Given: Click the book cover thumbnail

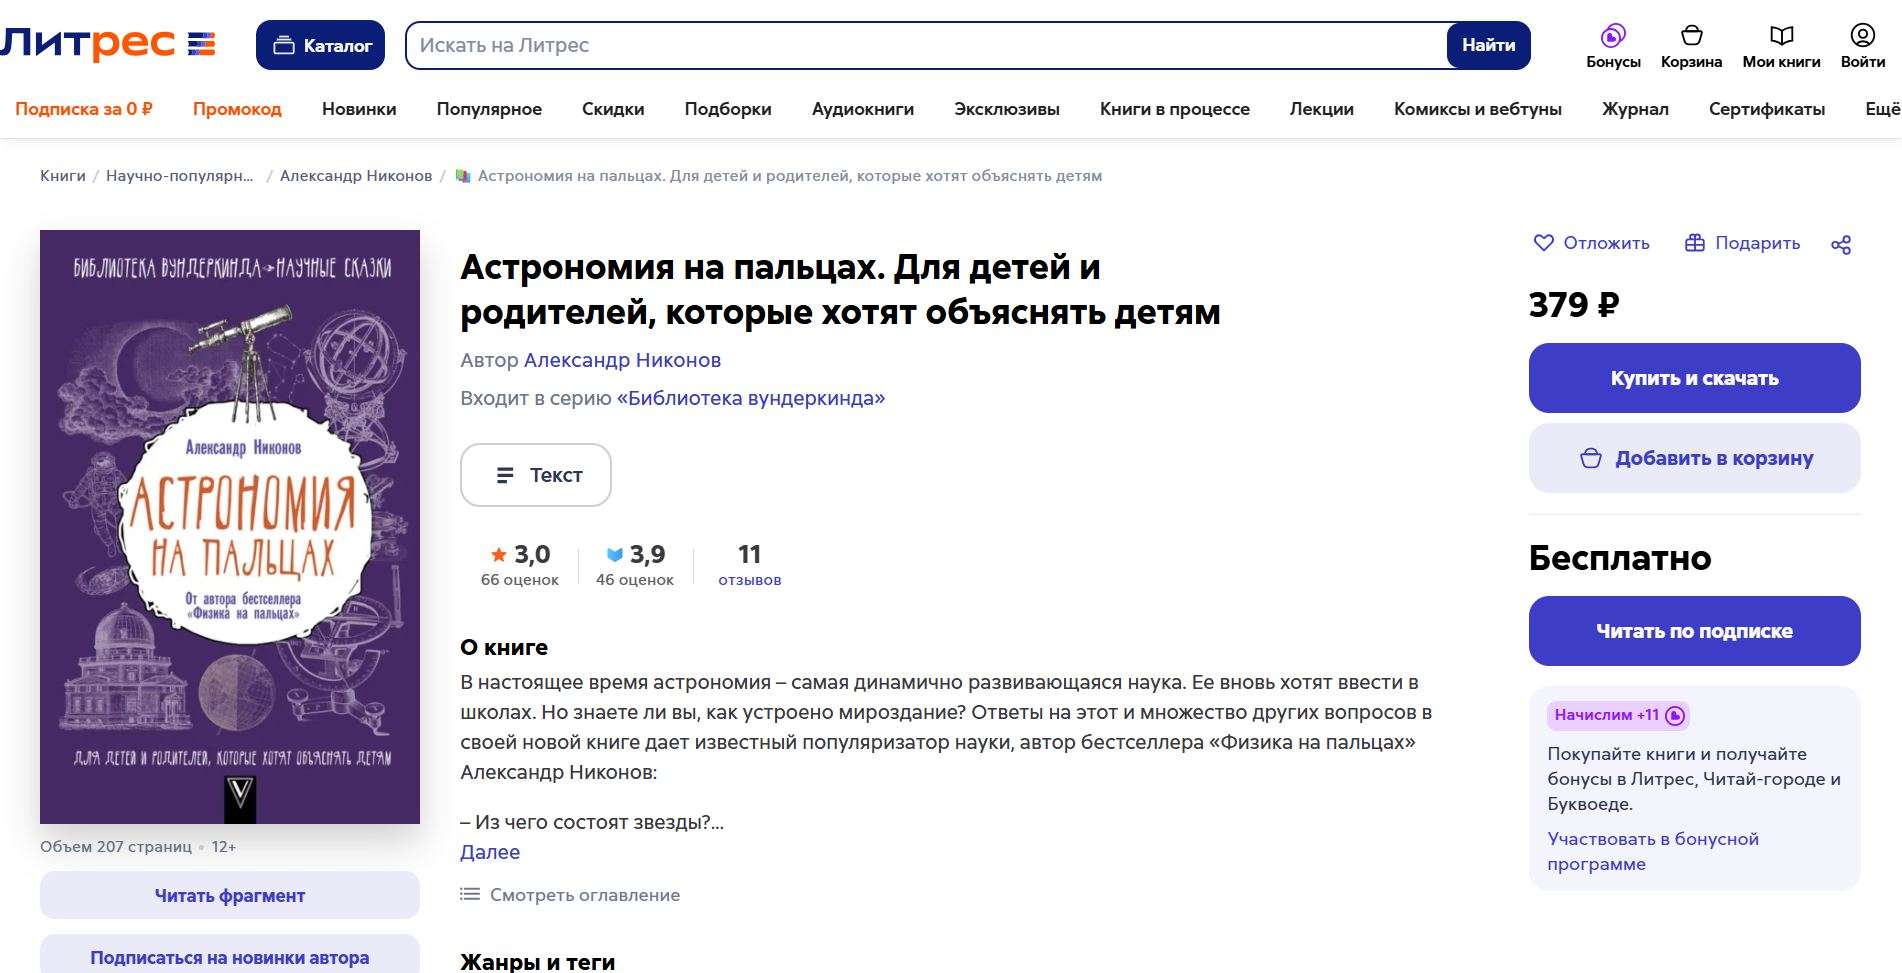Looking at the screenshot, I should (x=230, y=527).
